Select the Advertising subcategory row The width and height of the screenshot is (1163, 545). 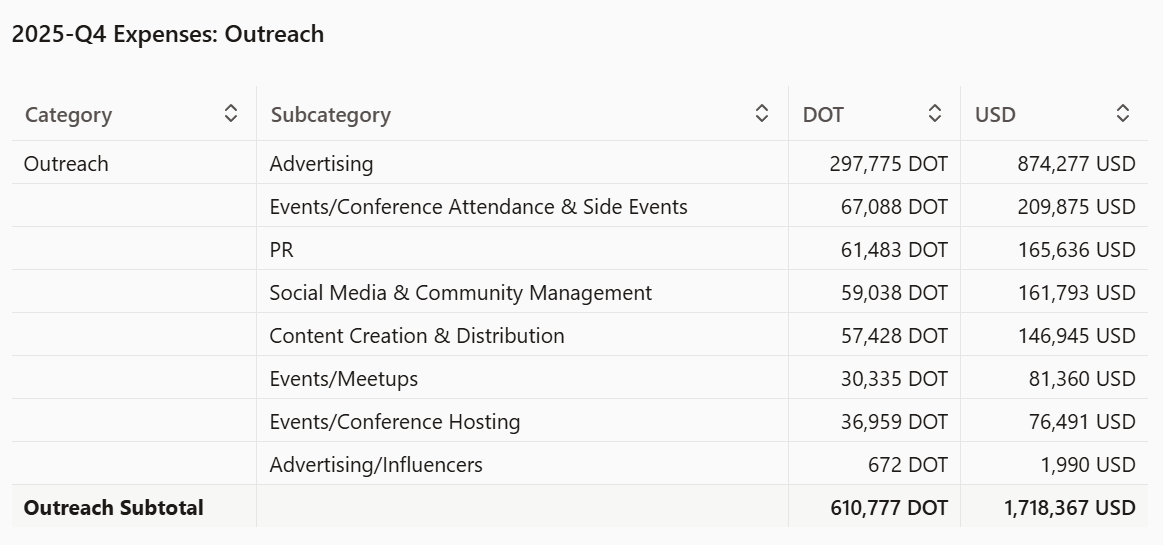coord(321,164)
